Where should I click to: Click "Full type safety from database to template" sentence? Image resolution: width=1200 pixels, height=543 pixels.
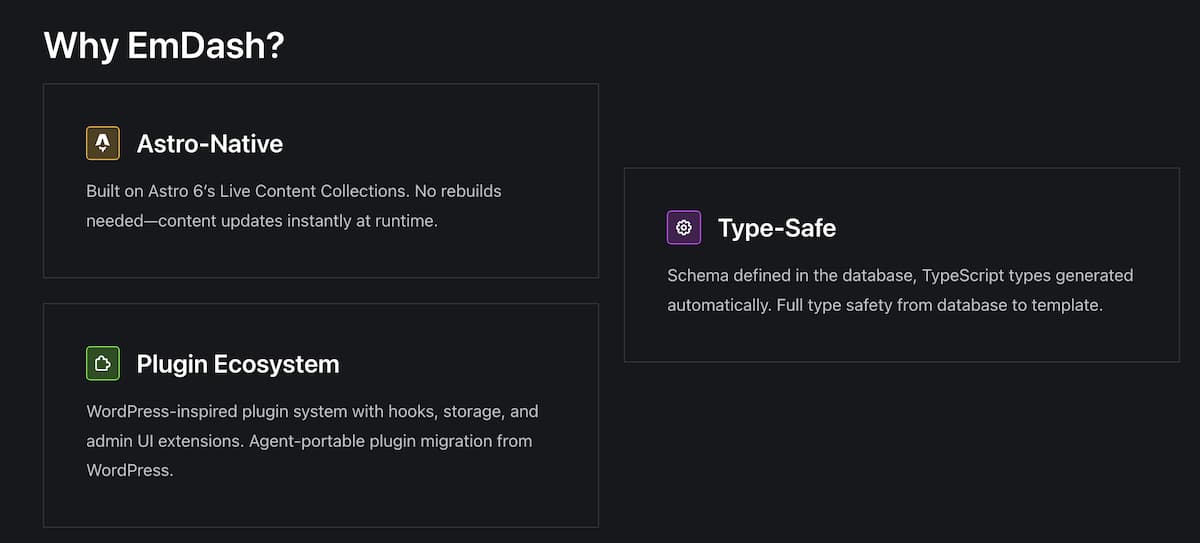pyautogui.click(x=939, y=305)
